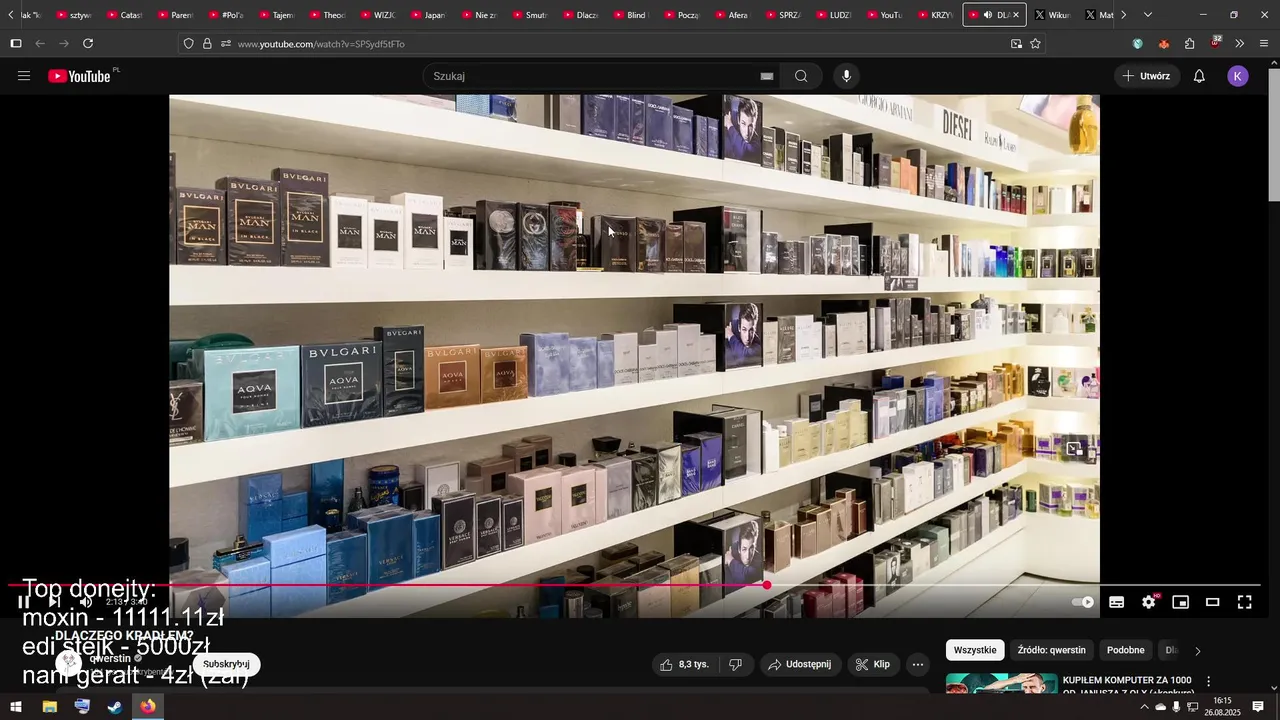Toggle subtitles in the video player
This screenshot has height=720, width=1280.
1117,602
